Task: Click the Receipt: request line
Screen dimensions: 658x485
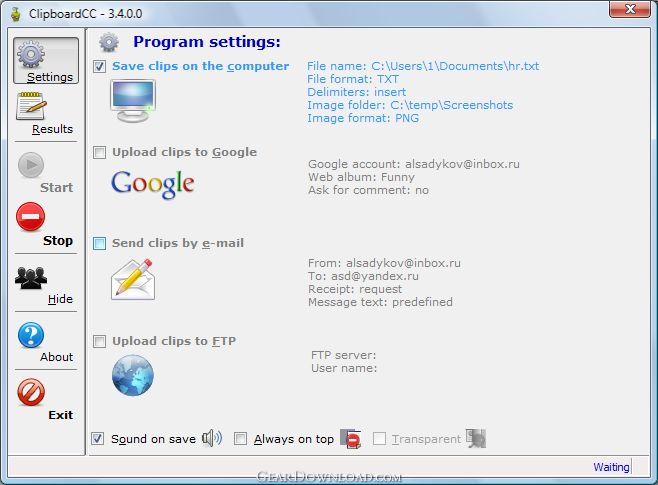Action: pyautogui.click(x=355, y=289)
